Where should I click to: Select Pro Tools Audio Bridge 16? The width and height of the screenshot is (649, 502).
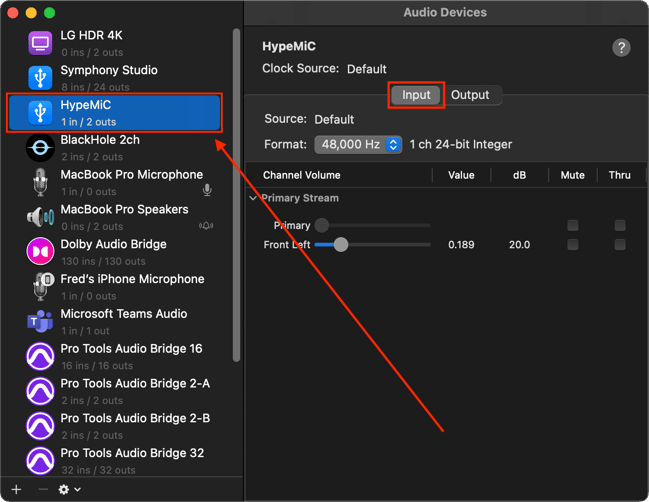coord(114,356)
